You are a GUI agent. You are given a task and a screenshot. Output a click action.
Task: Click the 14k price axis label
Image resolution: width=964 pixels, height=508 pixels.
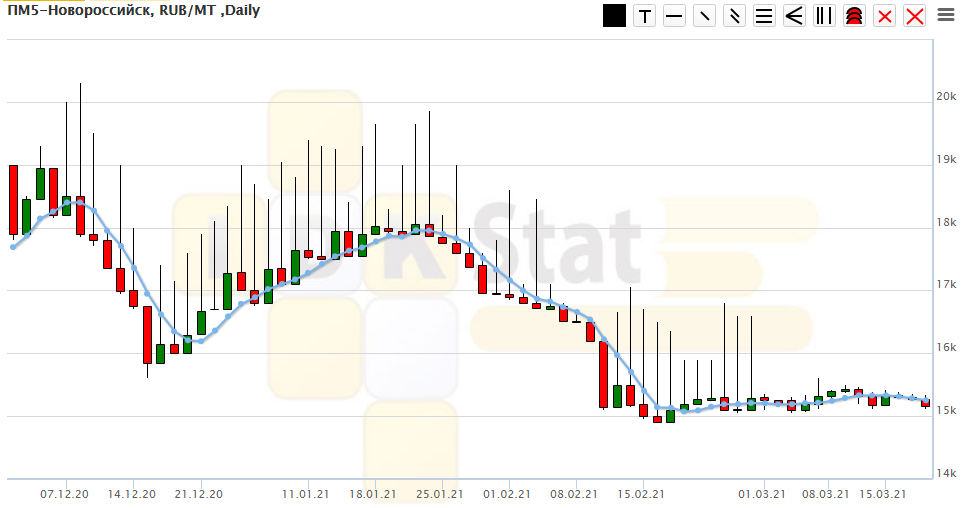tap(946, 473)
